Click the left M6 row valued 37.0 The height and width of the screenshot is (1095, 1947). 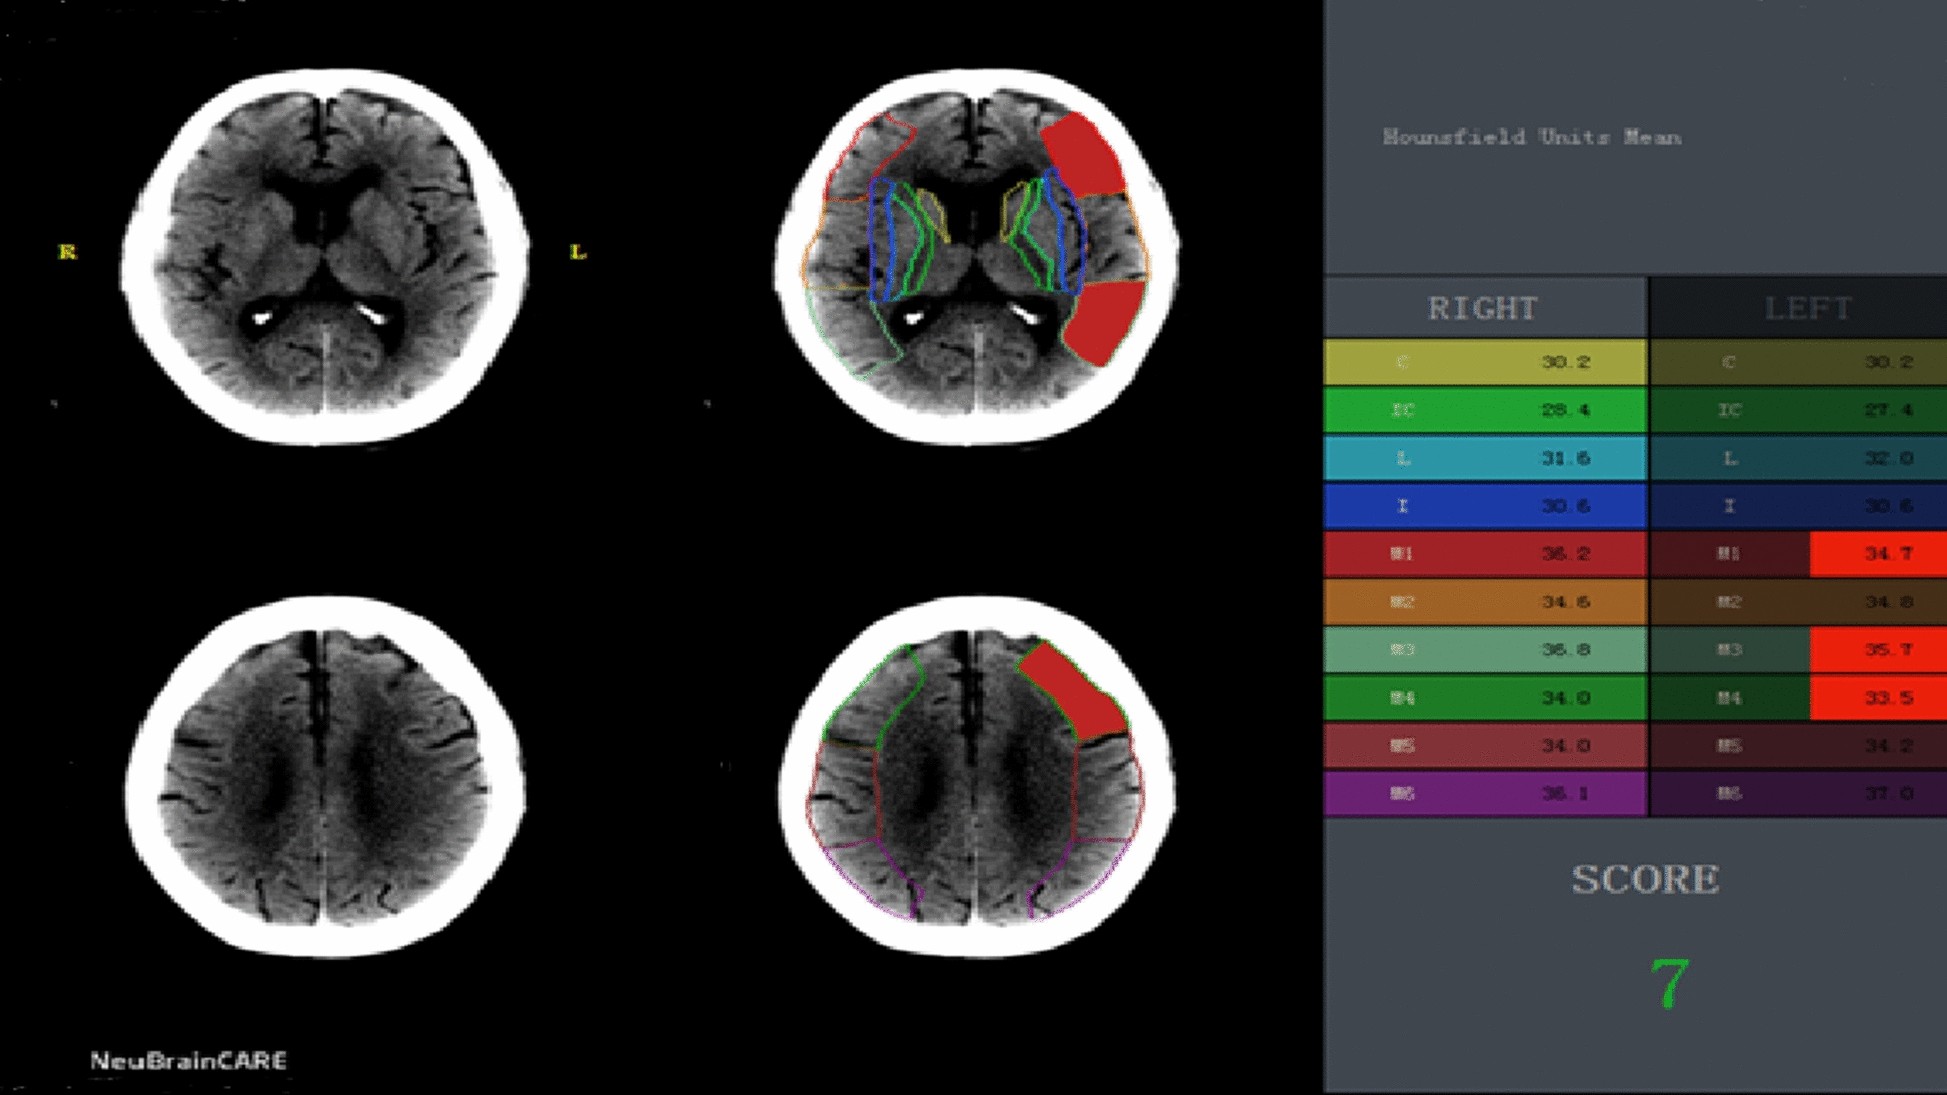[1798, 794]
